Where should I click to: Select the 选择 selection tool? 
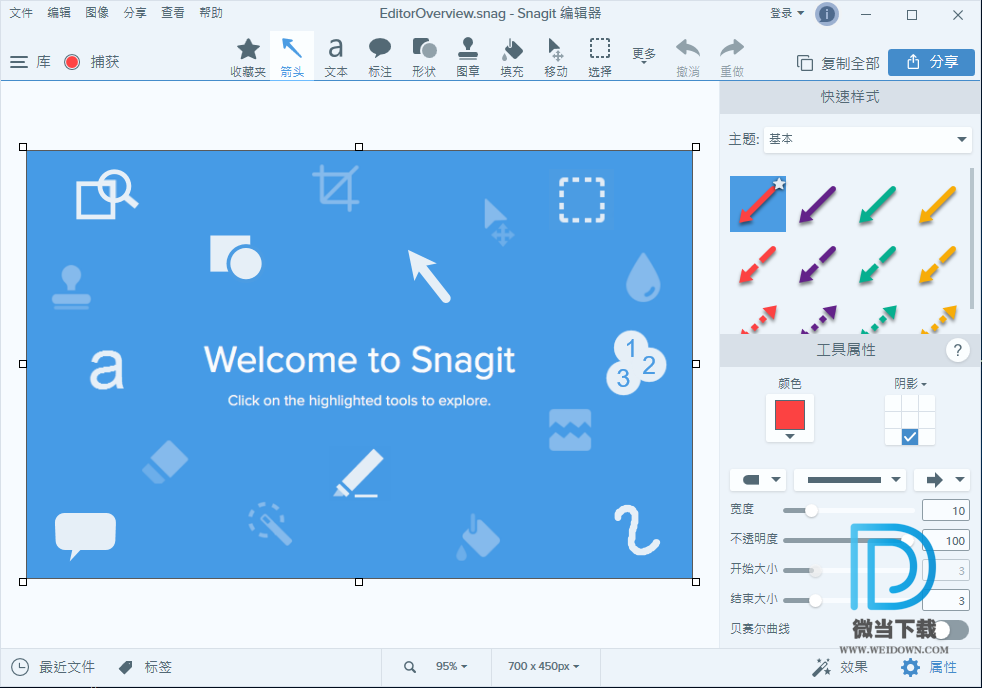pyautogui.click(x=599, y=57)
